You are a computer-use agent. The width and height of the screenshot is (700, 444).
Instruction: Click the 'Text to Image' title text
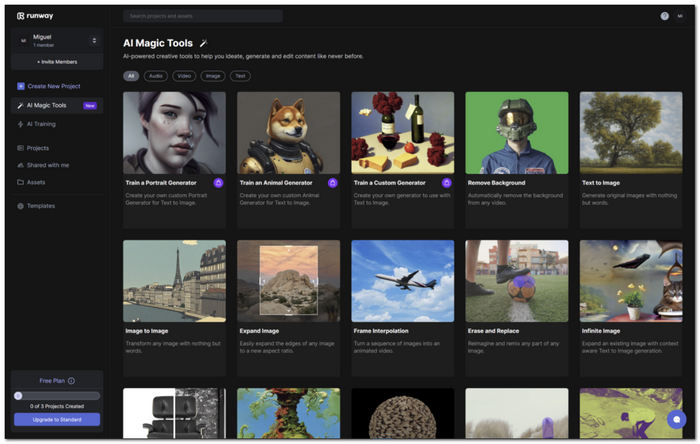(x=601, y=183)
